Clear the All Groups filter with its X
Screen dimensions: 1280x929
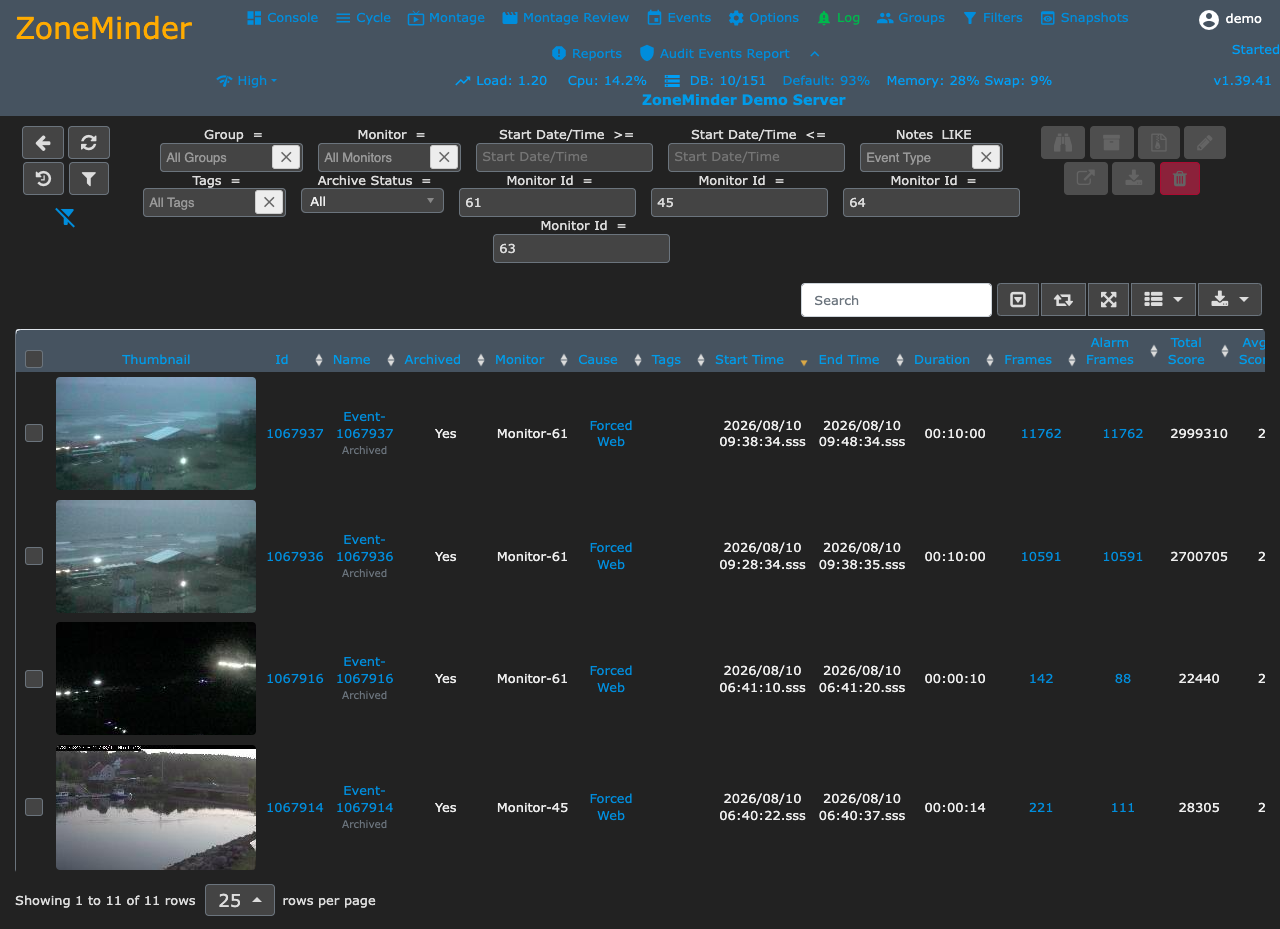[286, 157]
